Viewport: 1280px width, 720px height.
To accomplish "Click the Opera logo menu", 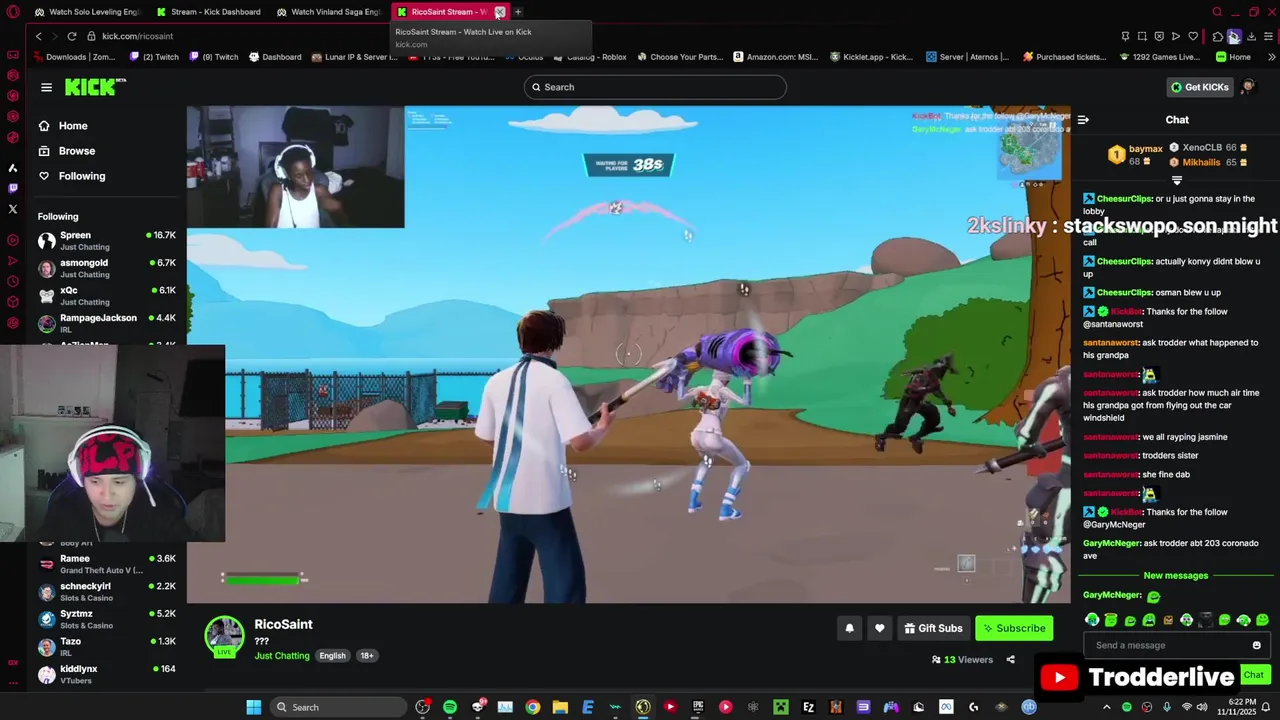I will point(13,12).
